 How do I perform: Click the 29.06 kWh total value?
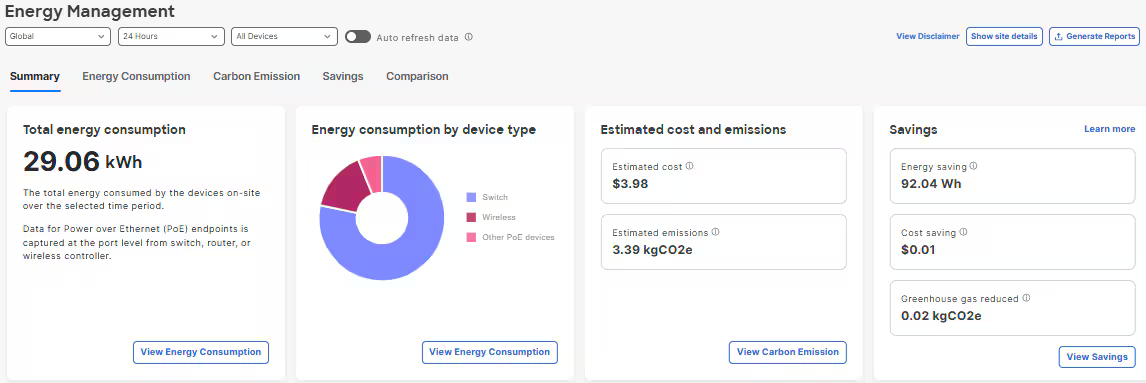83,162
